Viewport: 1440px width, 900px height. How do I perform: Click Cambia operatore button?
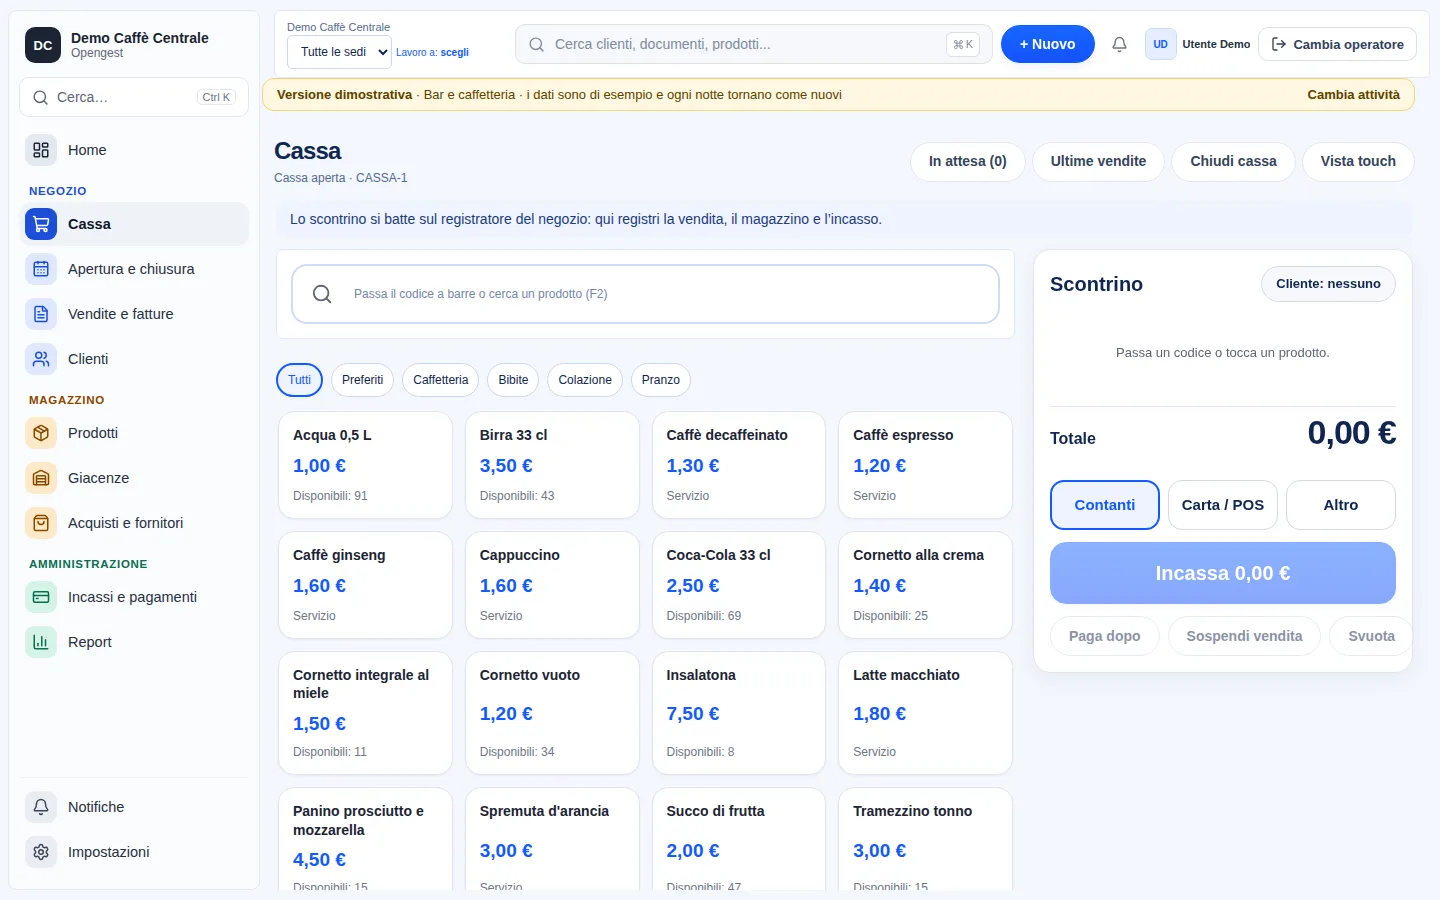tap(1337, 44)
